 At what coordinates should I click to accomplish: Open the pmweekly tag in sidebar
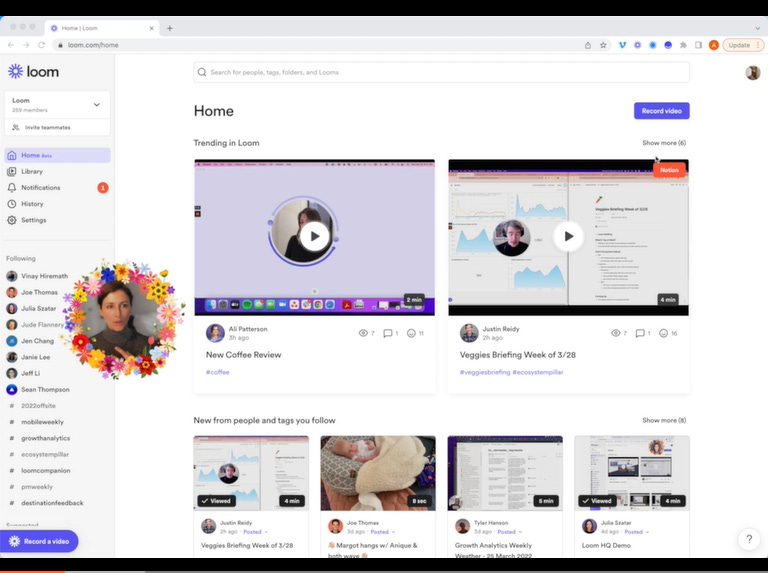37,487
